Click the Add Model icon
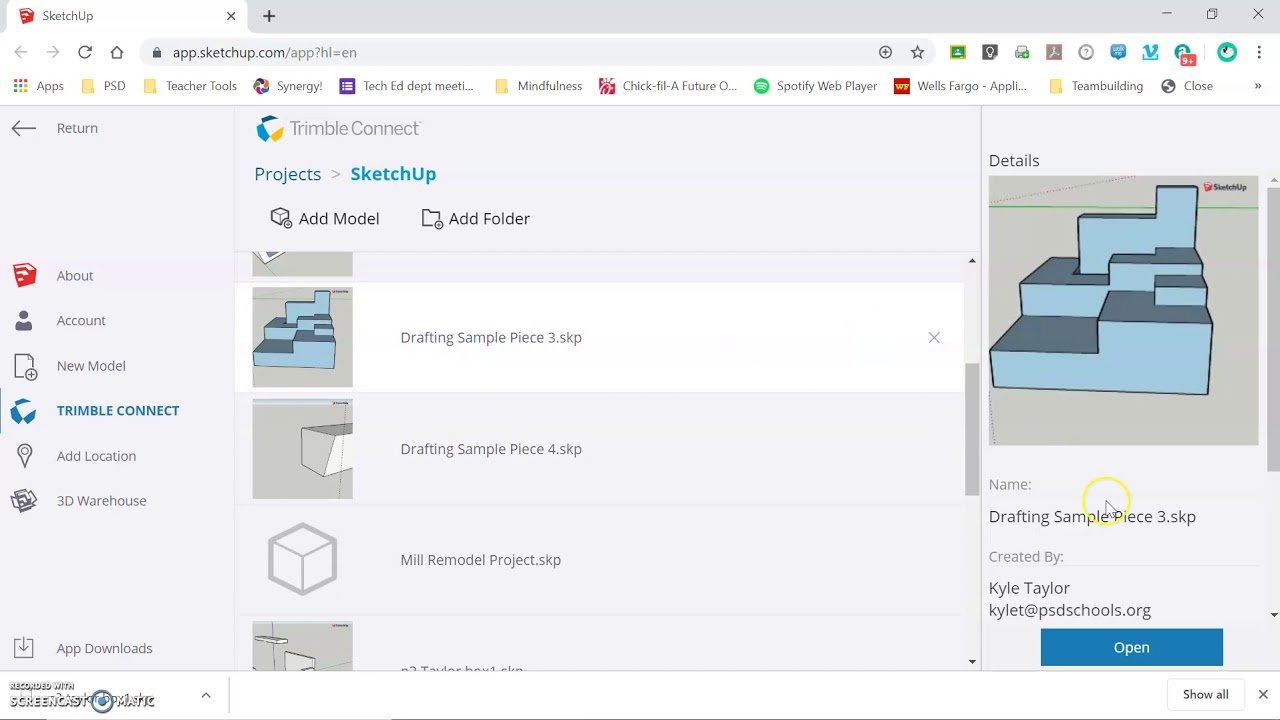Screen dimensions: 1280x720 coord(281,218)
